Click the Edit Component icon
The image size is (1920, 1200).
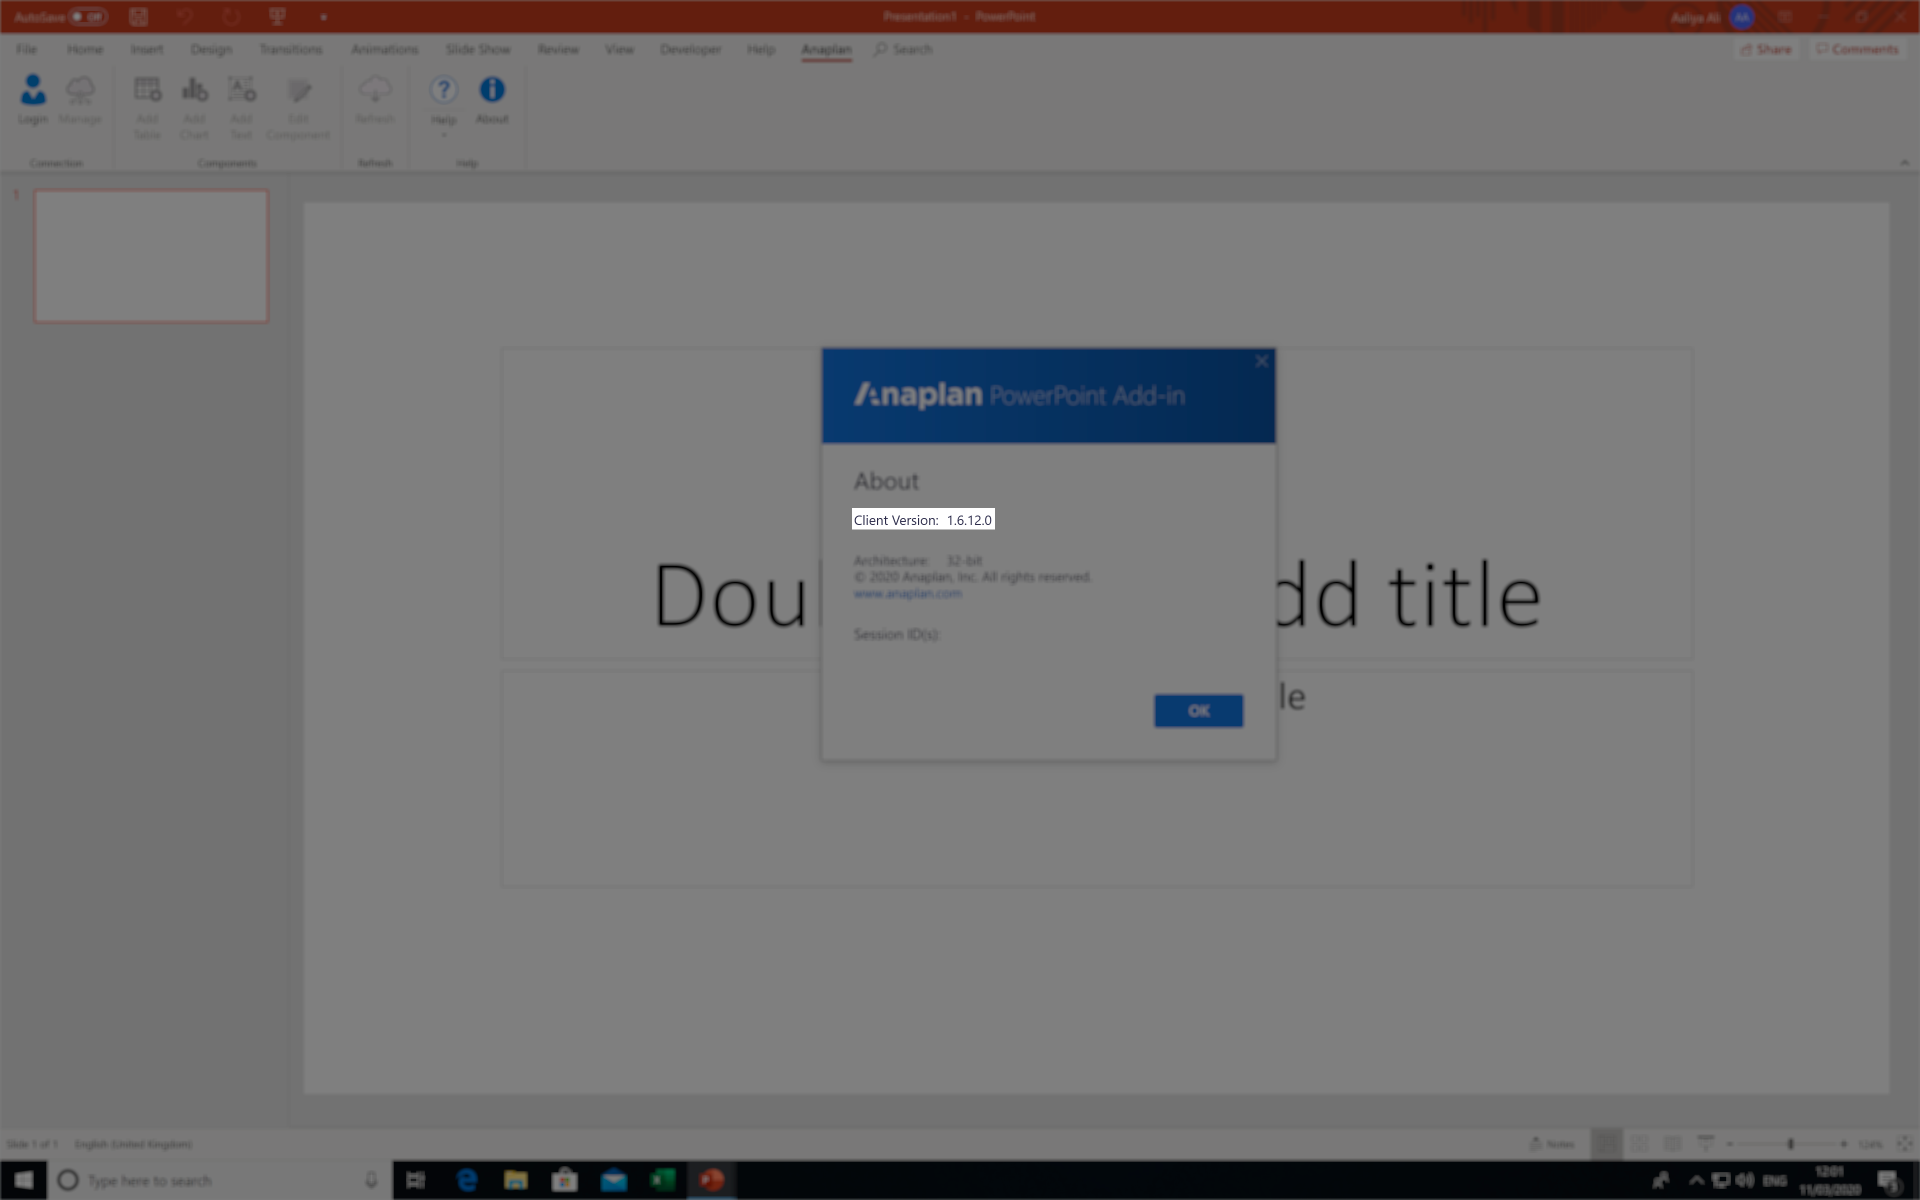[299, 90]
